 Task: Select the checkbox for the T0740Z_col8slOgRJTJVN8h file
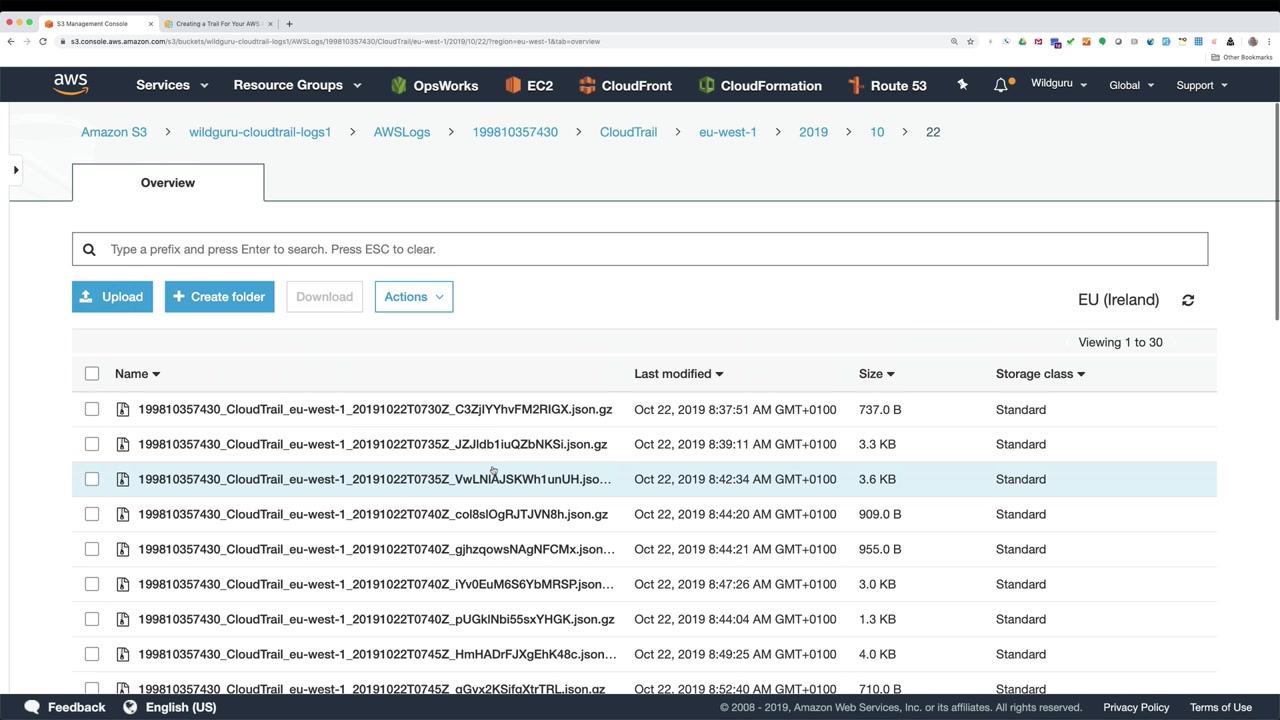click(92, 514)
